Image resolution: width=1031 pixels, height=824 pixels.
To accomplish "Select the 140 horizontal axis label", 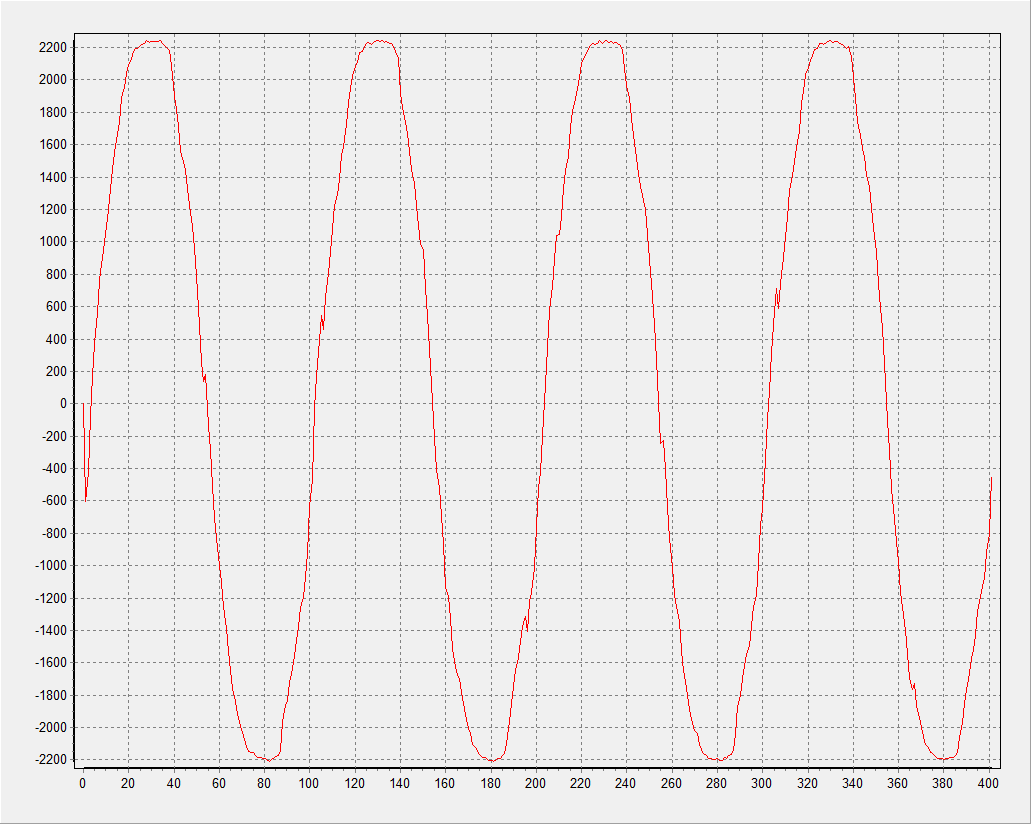I will point(399,783).
